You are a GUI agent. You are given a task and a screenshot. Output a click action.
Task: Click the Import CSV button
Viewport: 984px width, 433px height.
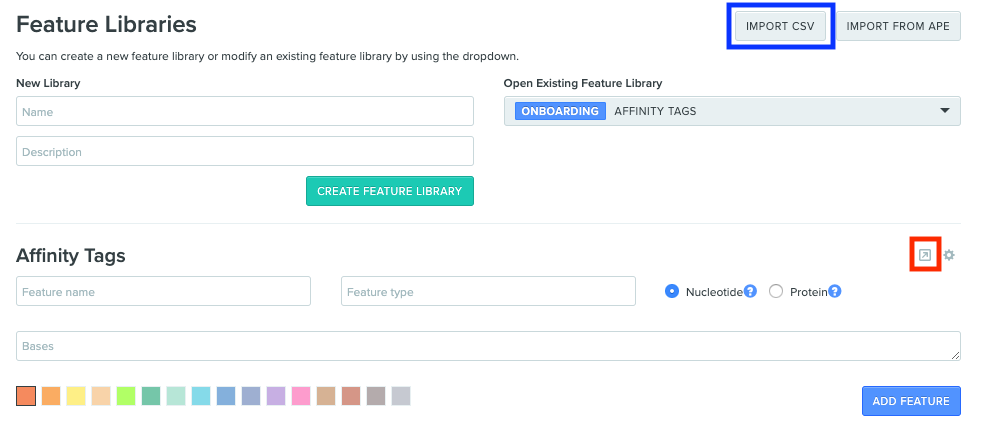[780, 26]
